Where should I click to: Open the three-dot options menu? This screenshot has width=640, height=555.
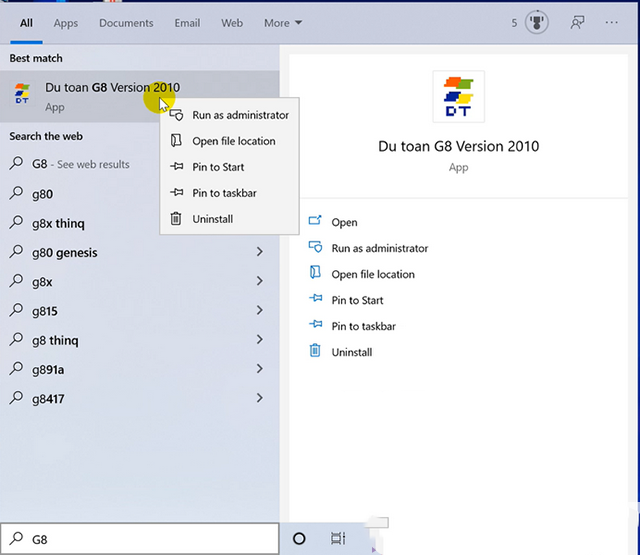611,22
